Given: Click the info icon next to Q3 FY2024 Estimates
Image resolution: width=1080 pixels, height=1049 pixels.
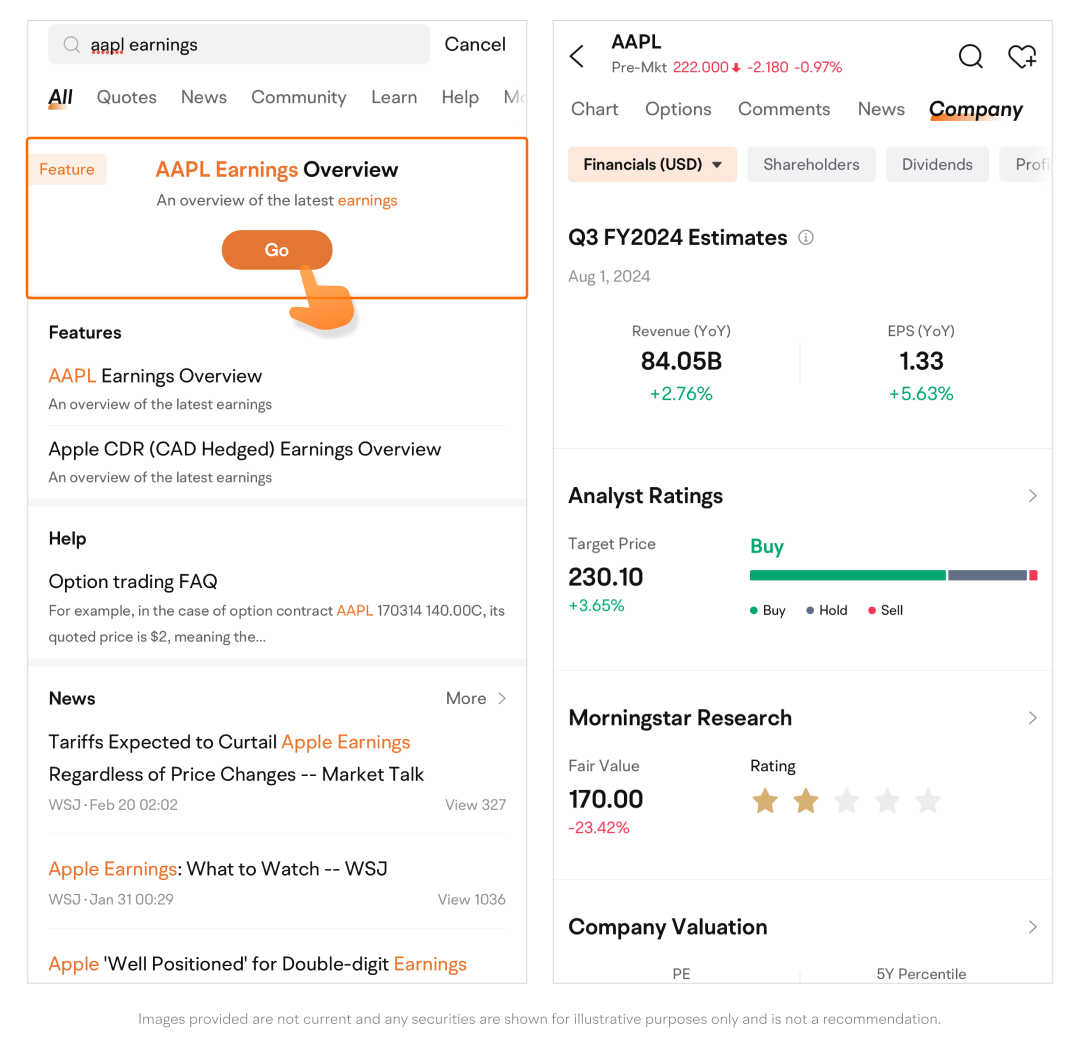Looking at the screenshot, I should (x=806, y=238).
